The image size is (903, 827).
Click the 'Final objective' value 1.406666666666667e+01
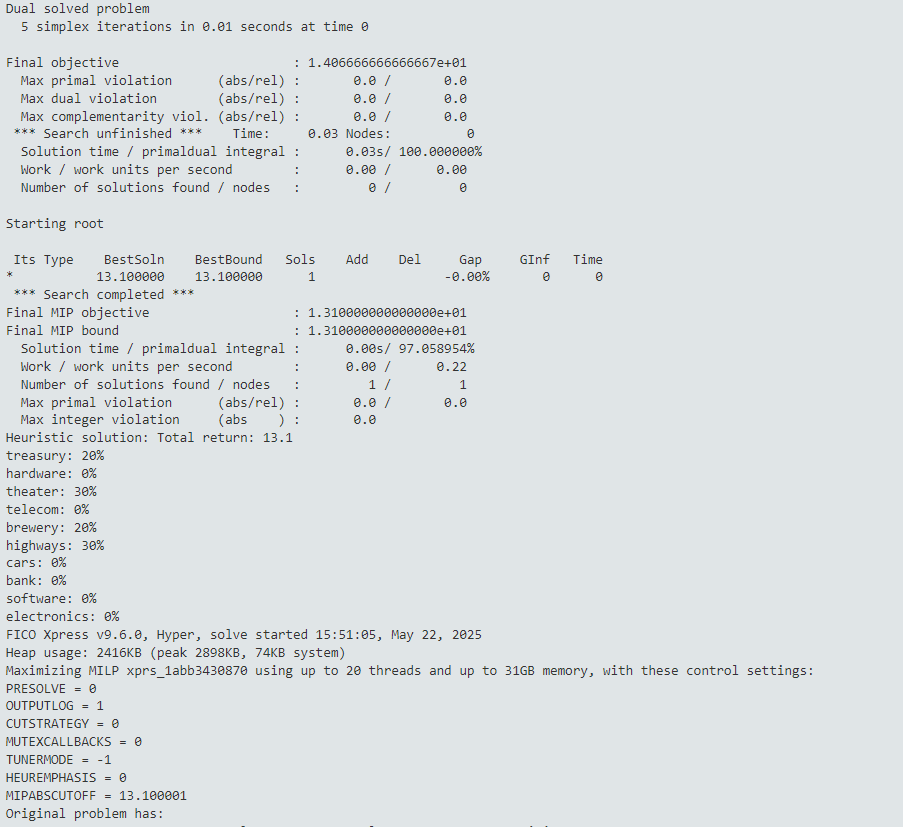tap(387, 62)
